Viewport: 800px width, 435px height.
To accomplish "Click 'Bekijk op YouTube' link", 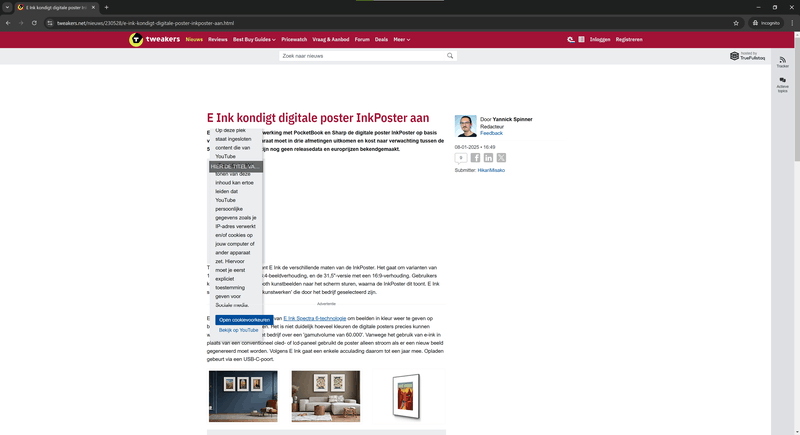I will 238,330.
